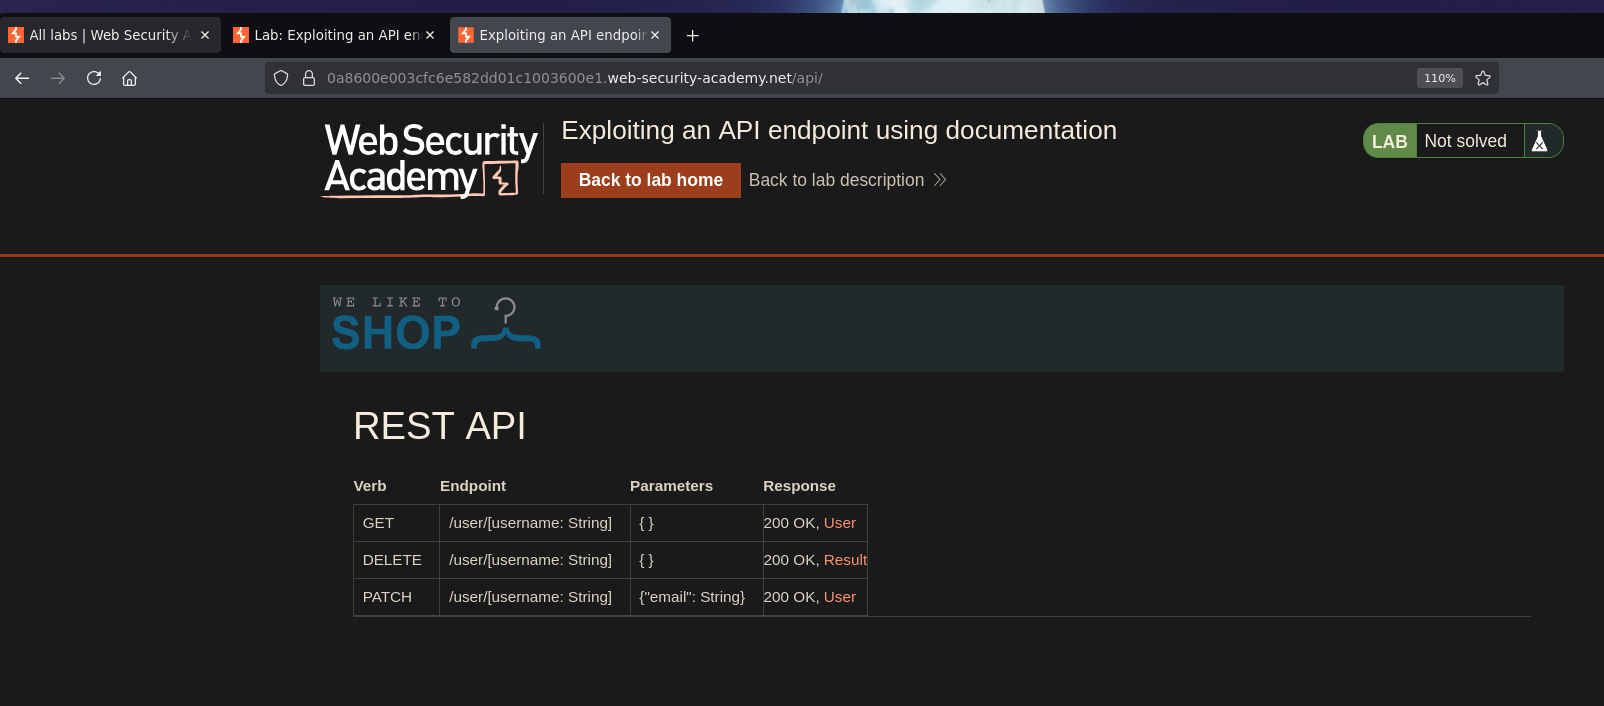Click the PATCH verb cell
Screen dimensions: 1604x706
click(396, 597)
